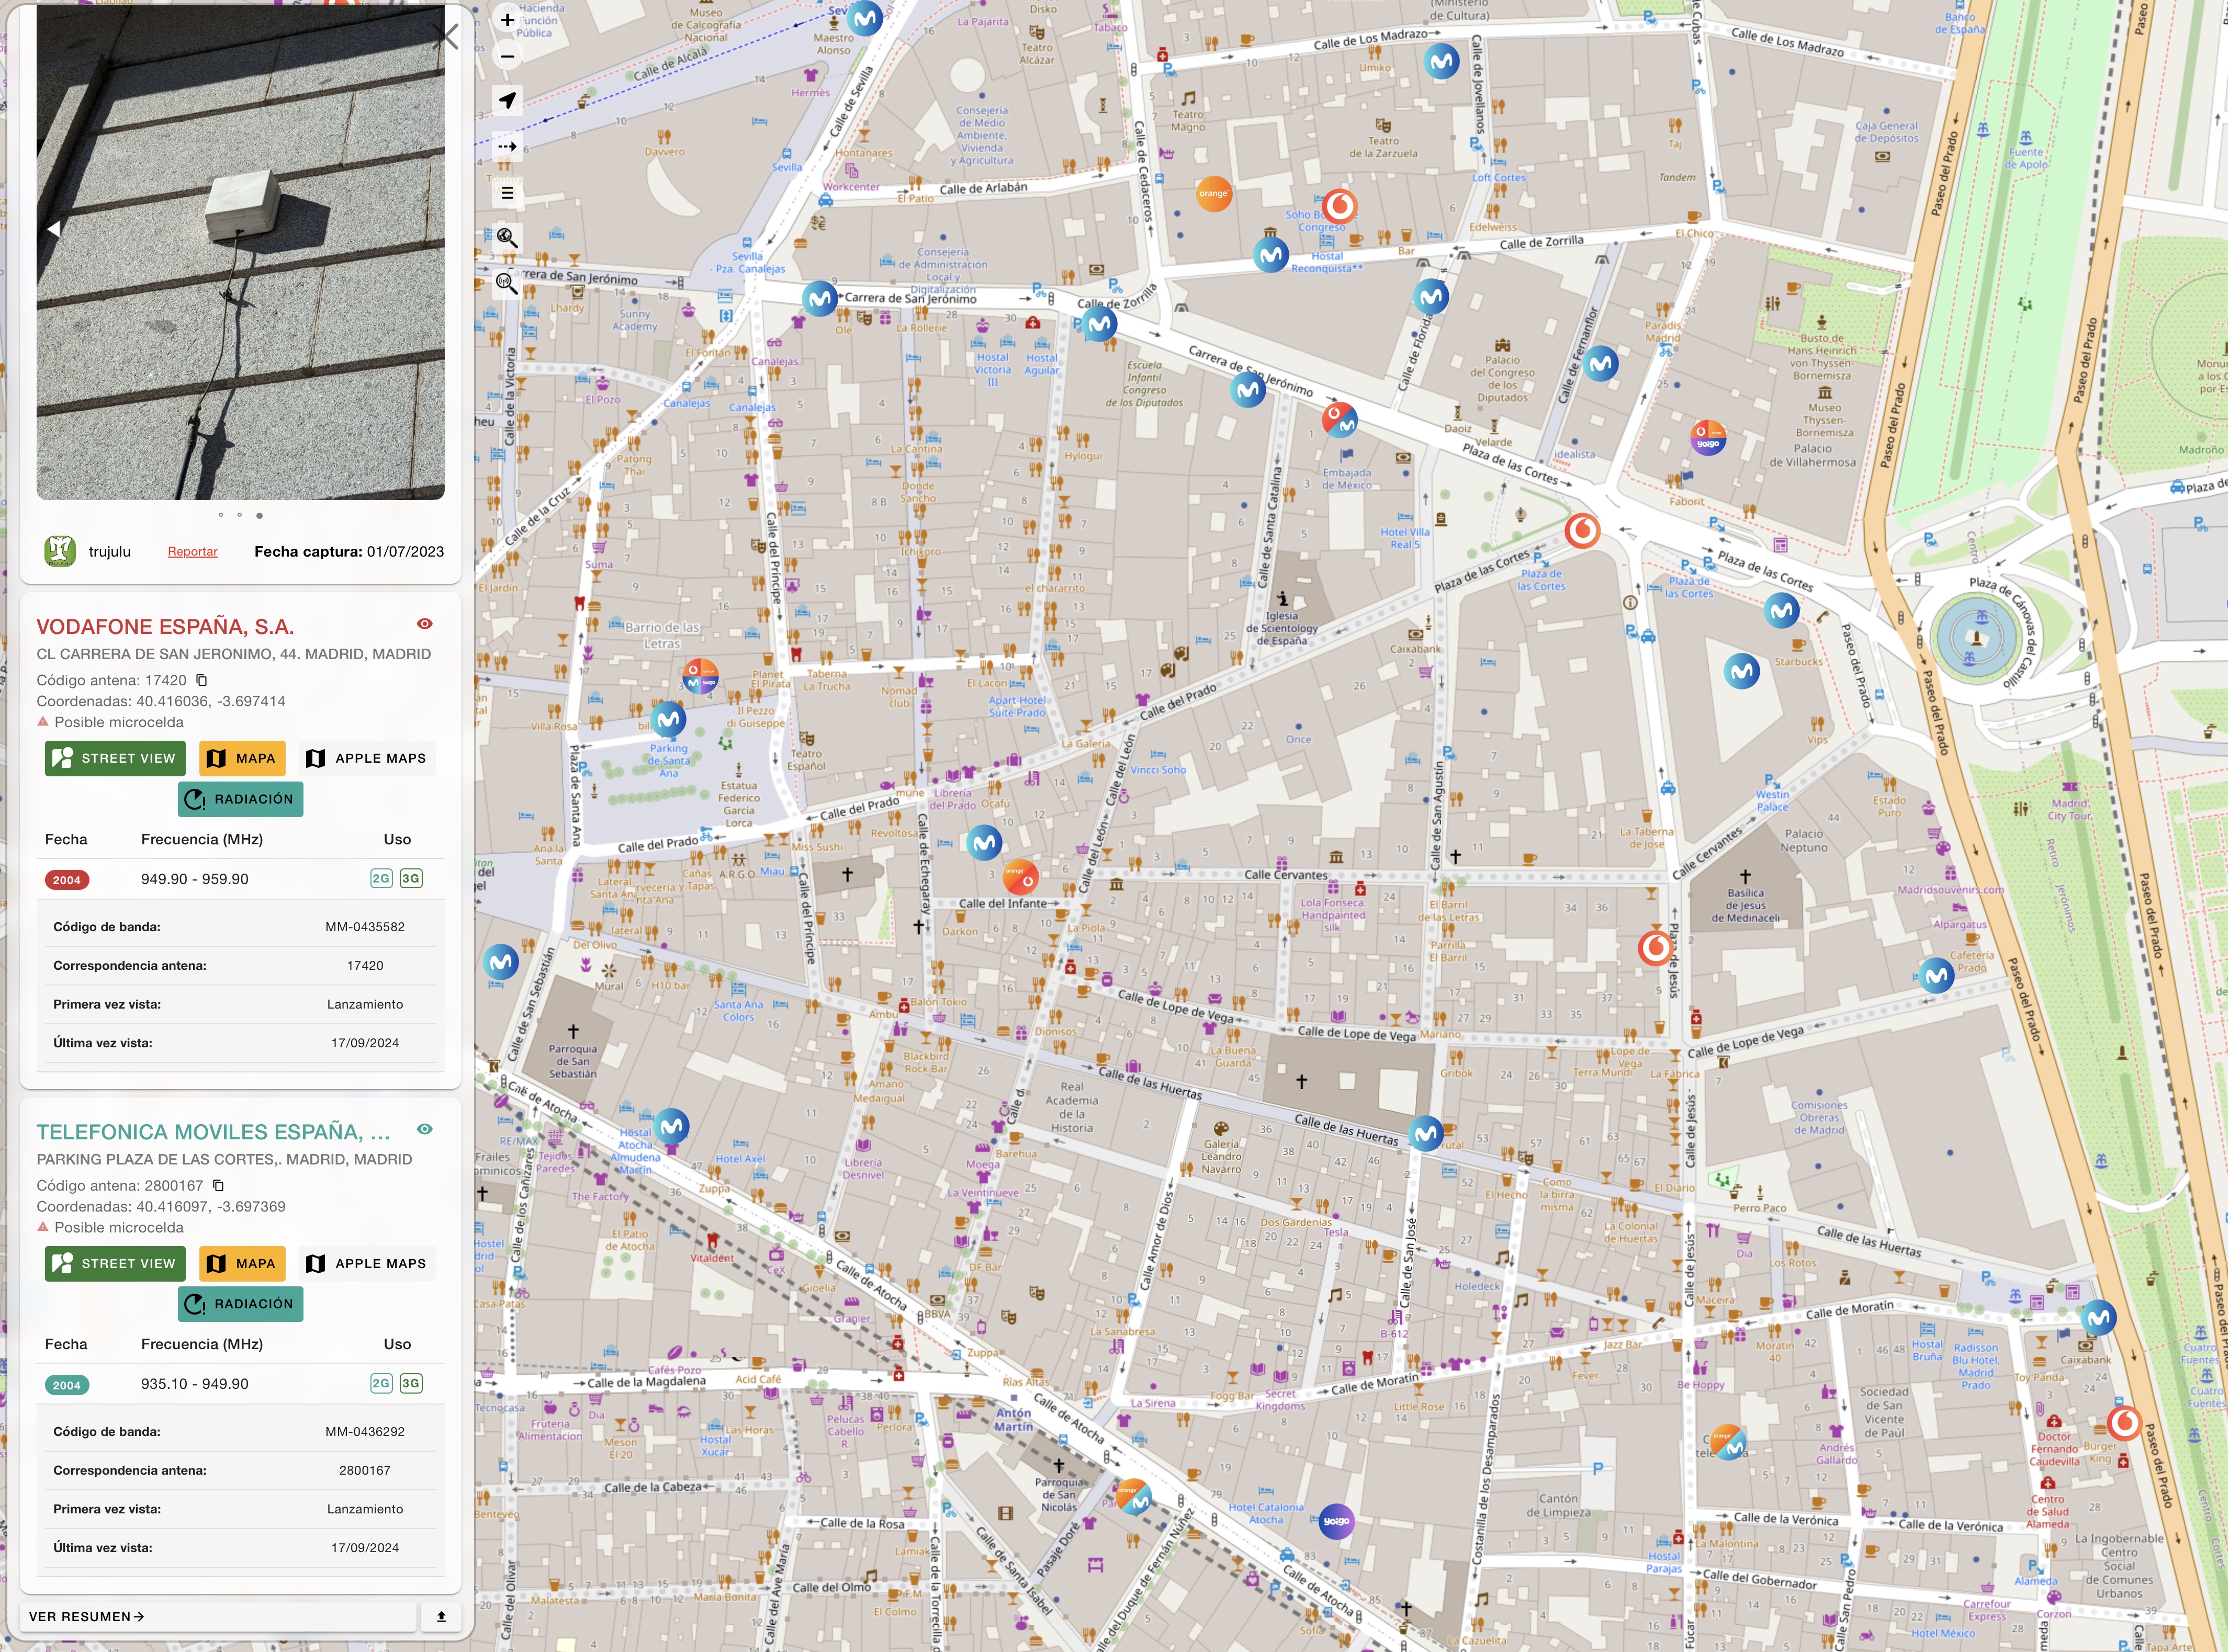Viewport: 2228px width, 1652px height.
Task: Open Mapa for Telefonica antenna
Action: pos(242,1263)
